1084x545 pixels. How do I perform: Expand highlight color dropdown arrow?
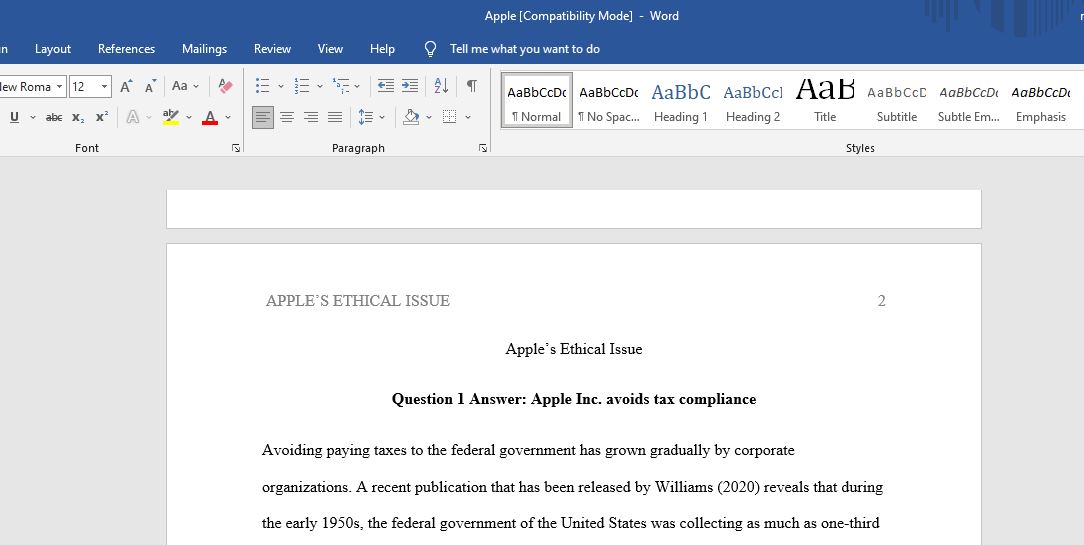[x=189, y=118]
